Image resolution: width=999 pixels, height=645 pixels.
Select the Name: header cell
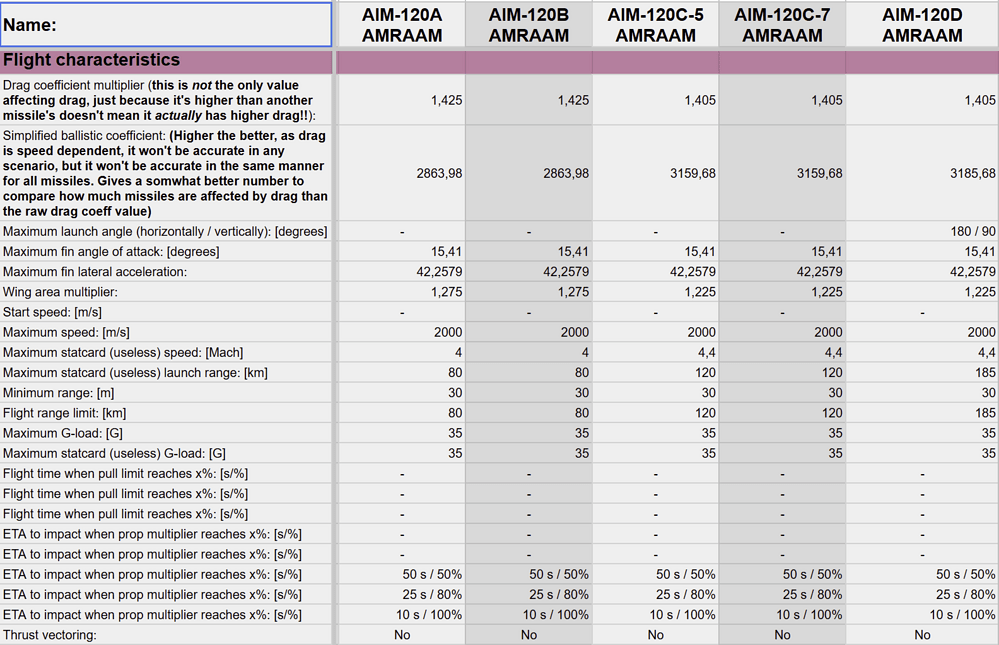coord(166,25)
